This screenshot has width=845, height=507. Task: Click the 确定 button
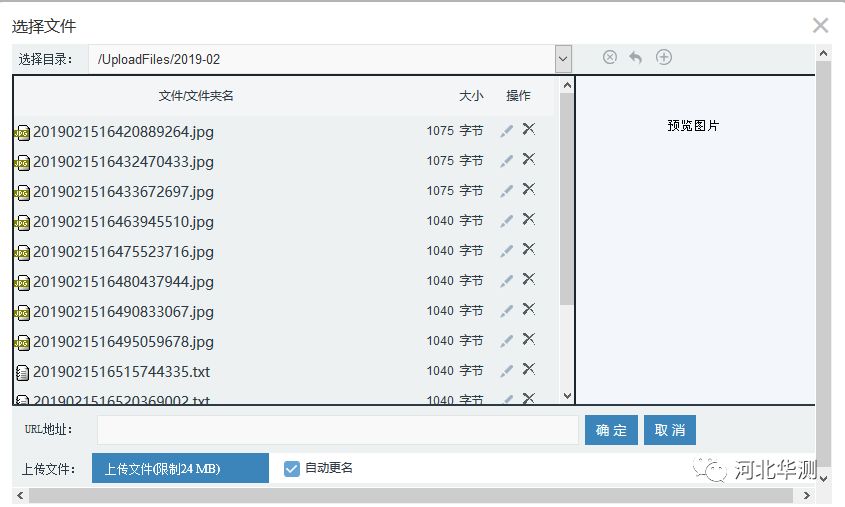tap(611, 430)
